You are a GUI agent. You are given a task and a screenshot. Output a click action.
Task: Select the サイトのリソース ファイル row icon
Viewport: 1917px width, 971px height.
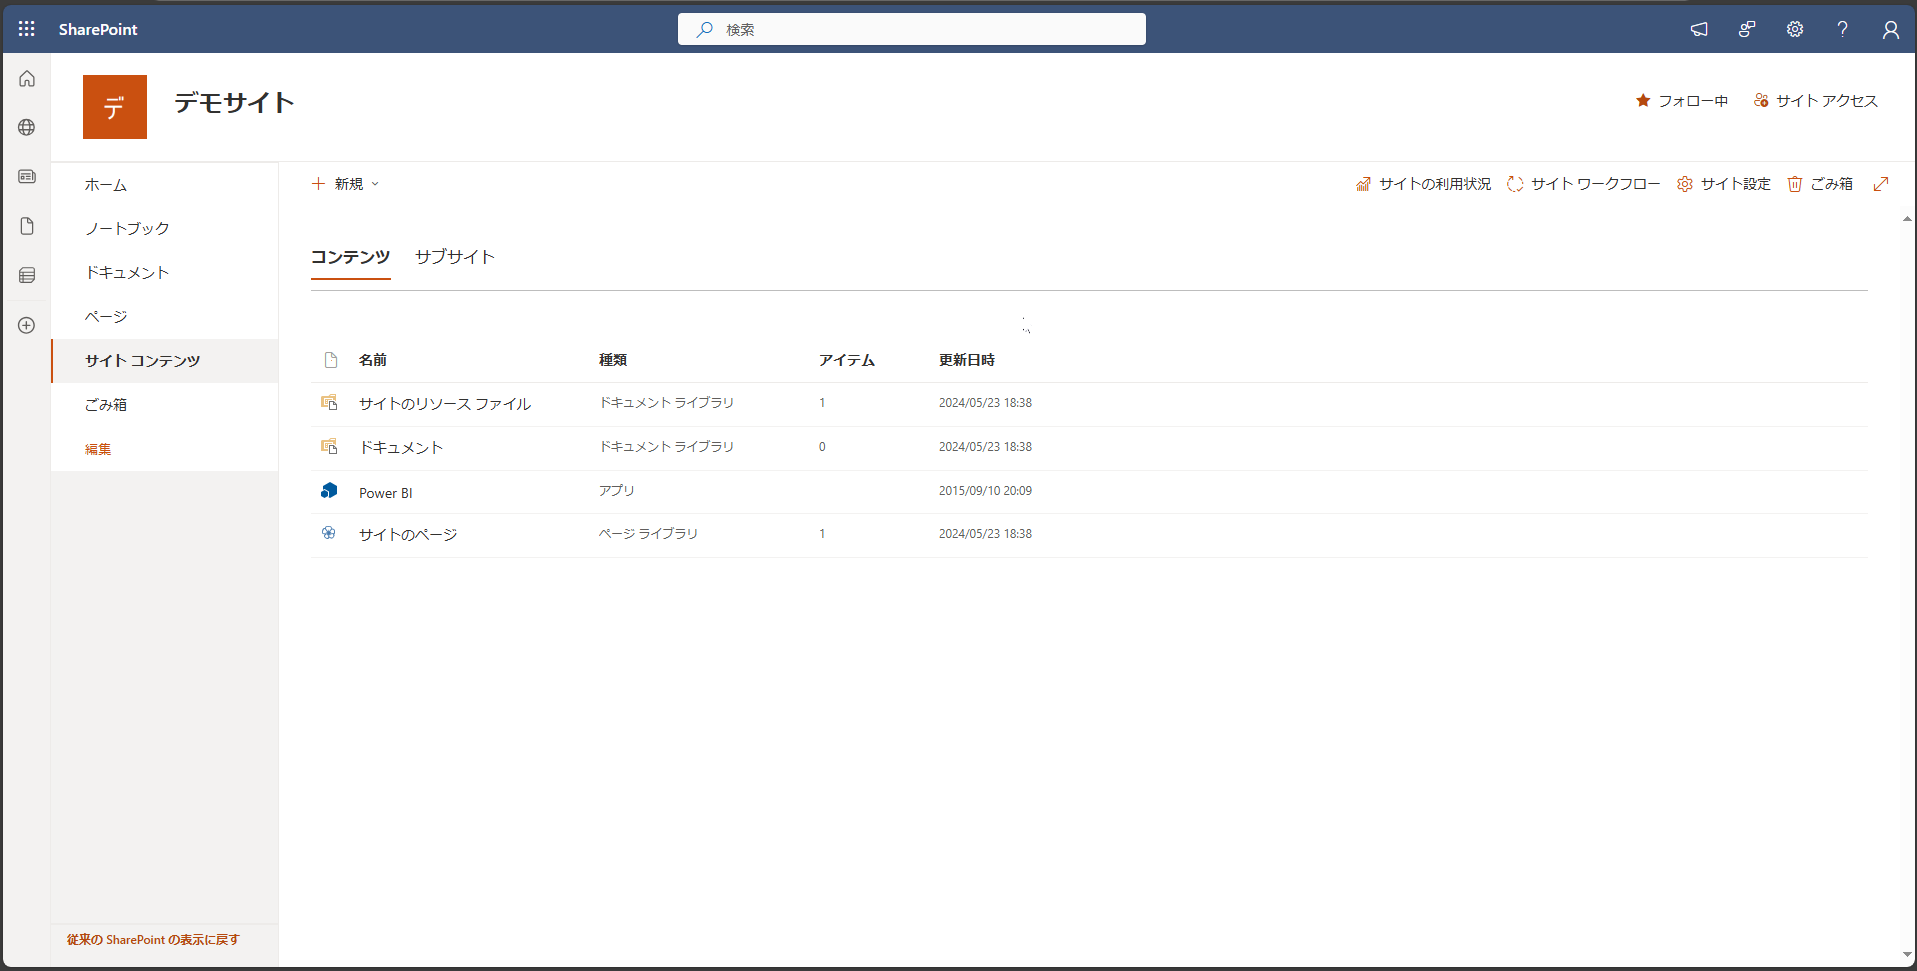click(x=330, y=402)
